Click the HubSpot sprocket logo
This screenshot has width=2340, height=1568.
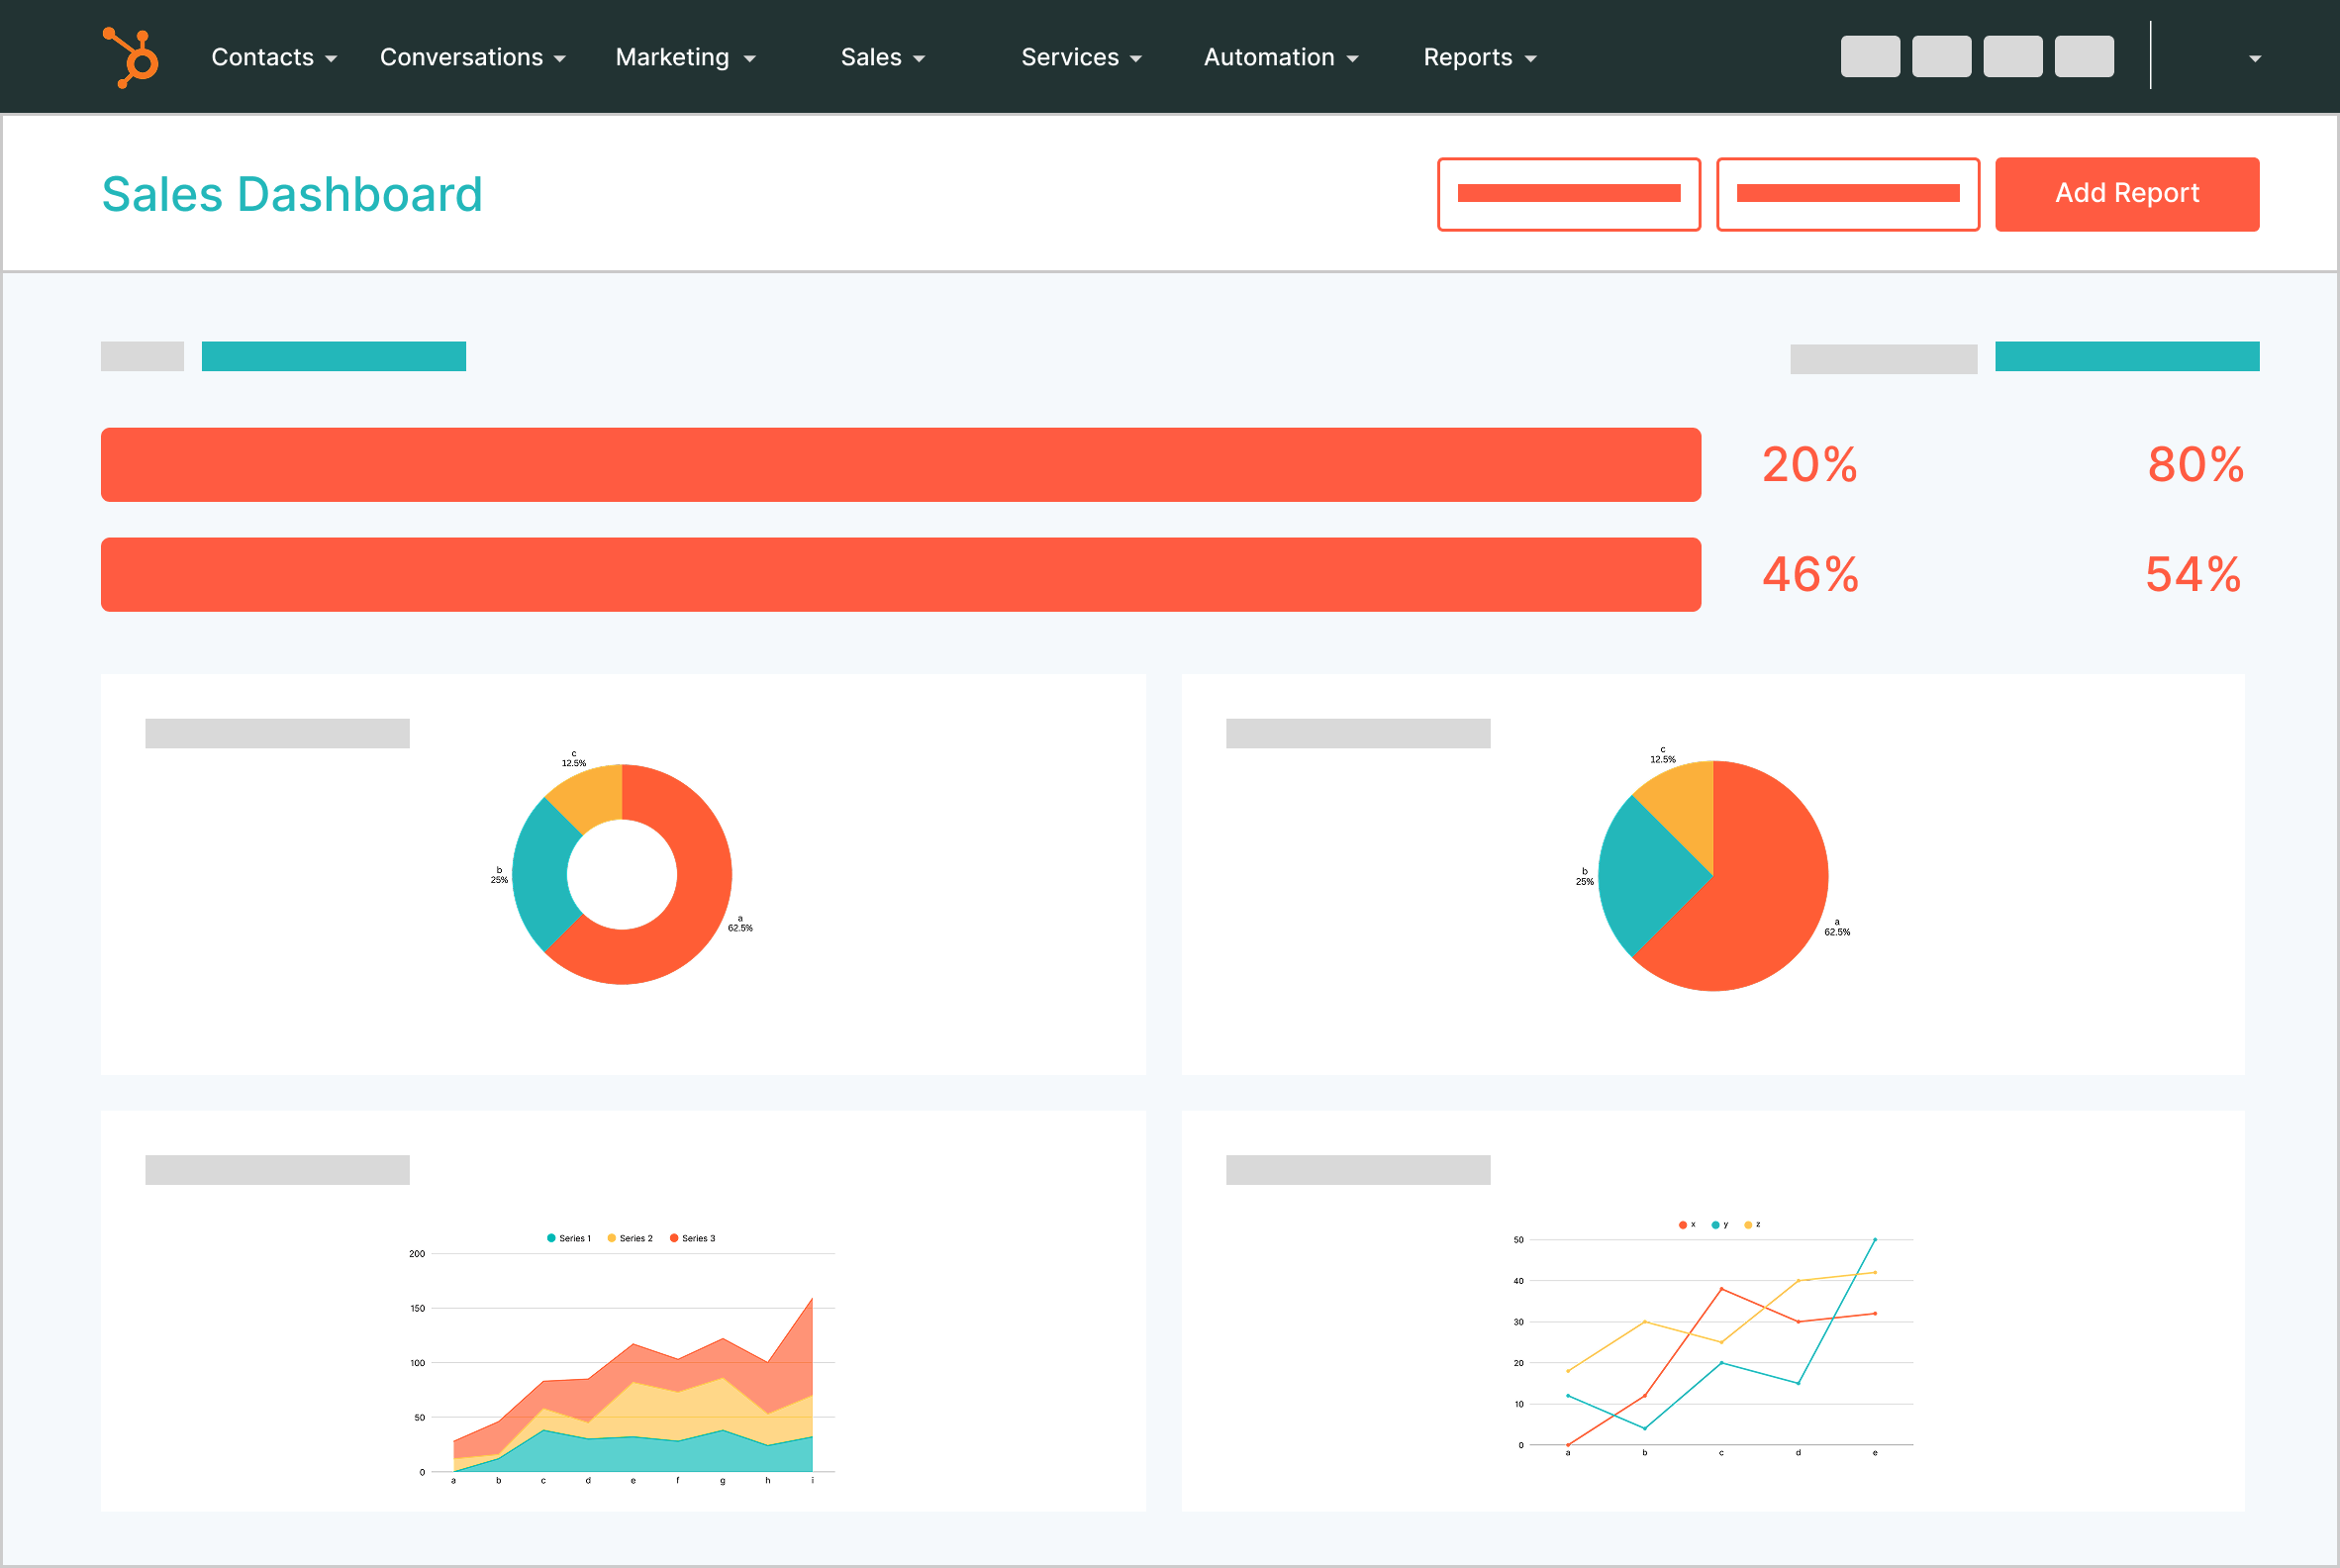point(130,57)
